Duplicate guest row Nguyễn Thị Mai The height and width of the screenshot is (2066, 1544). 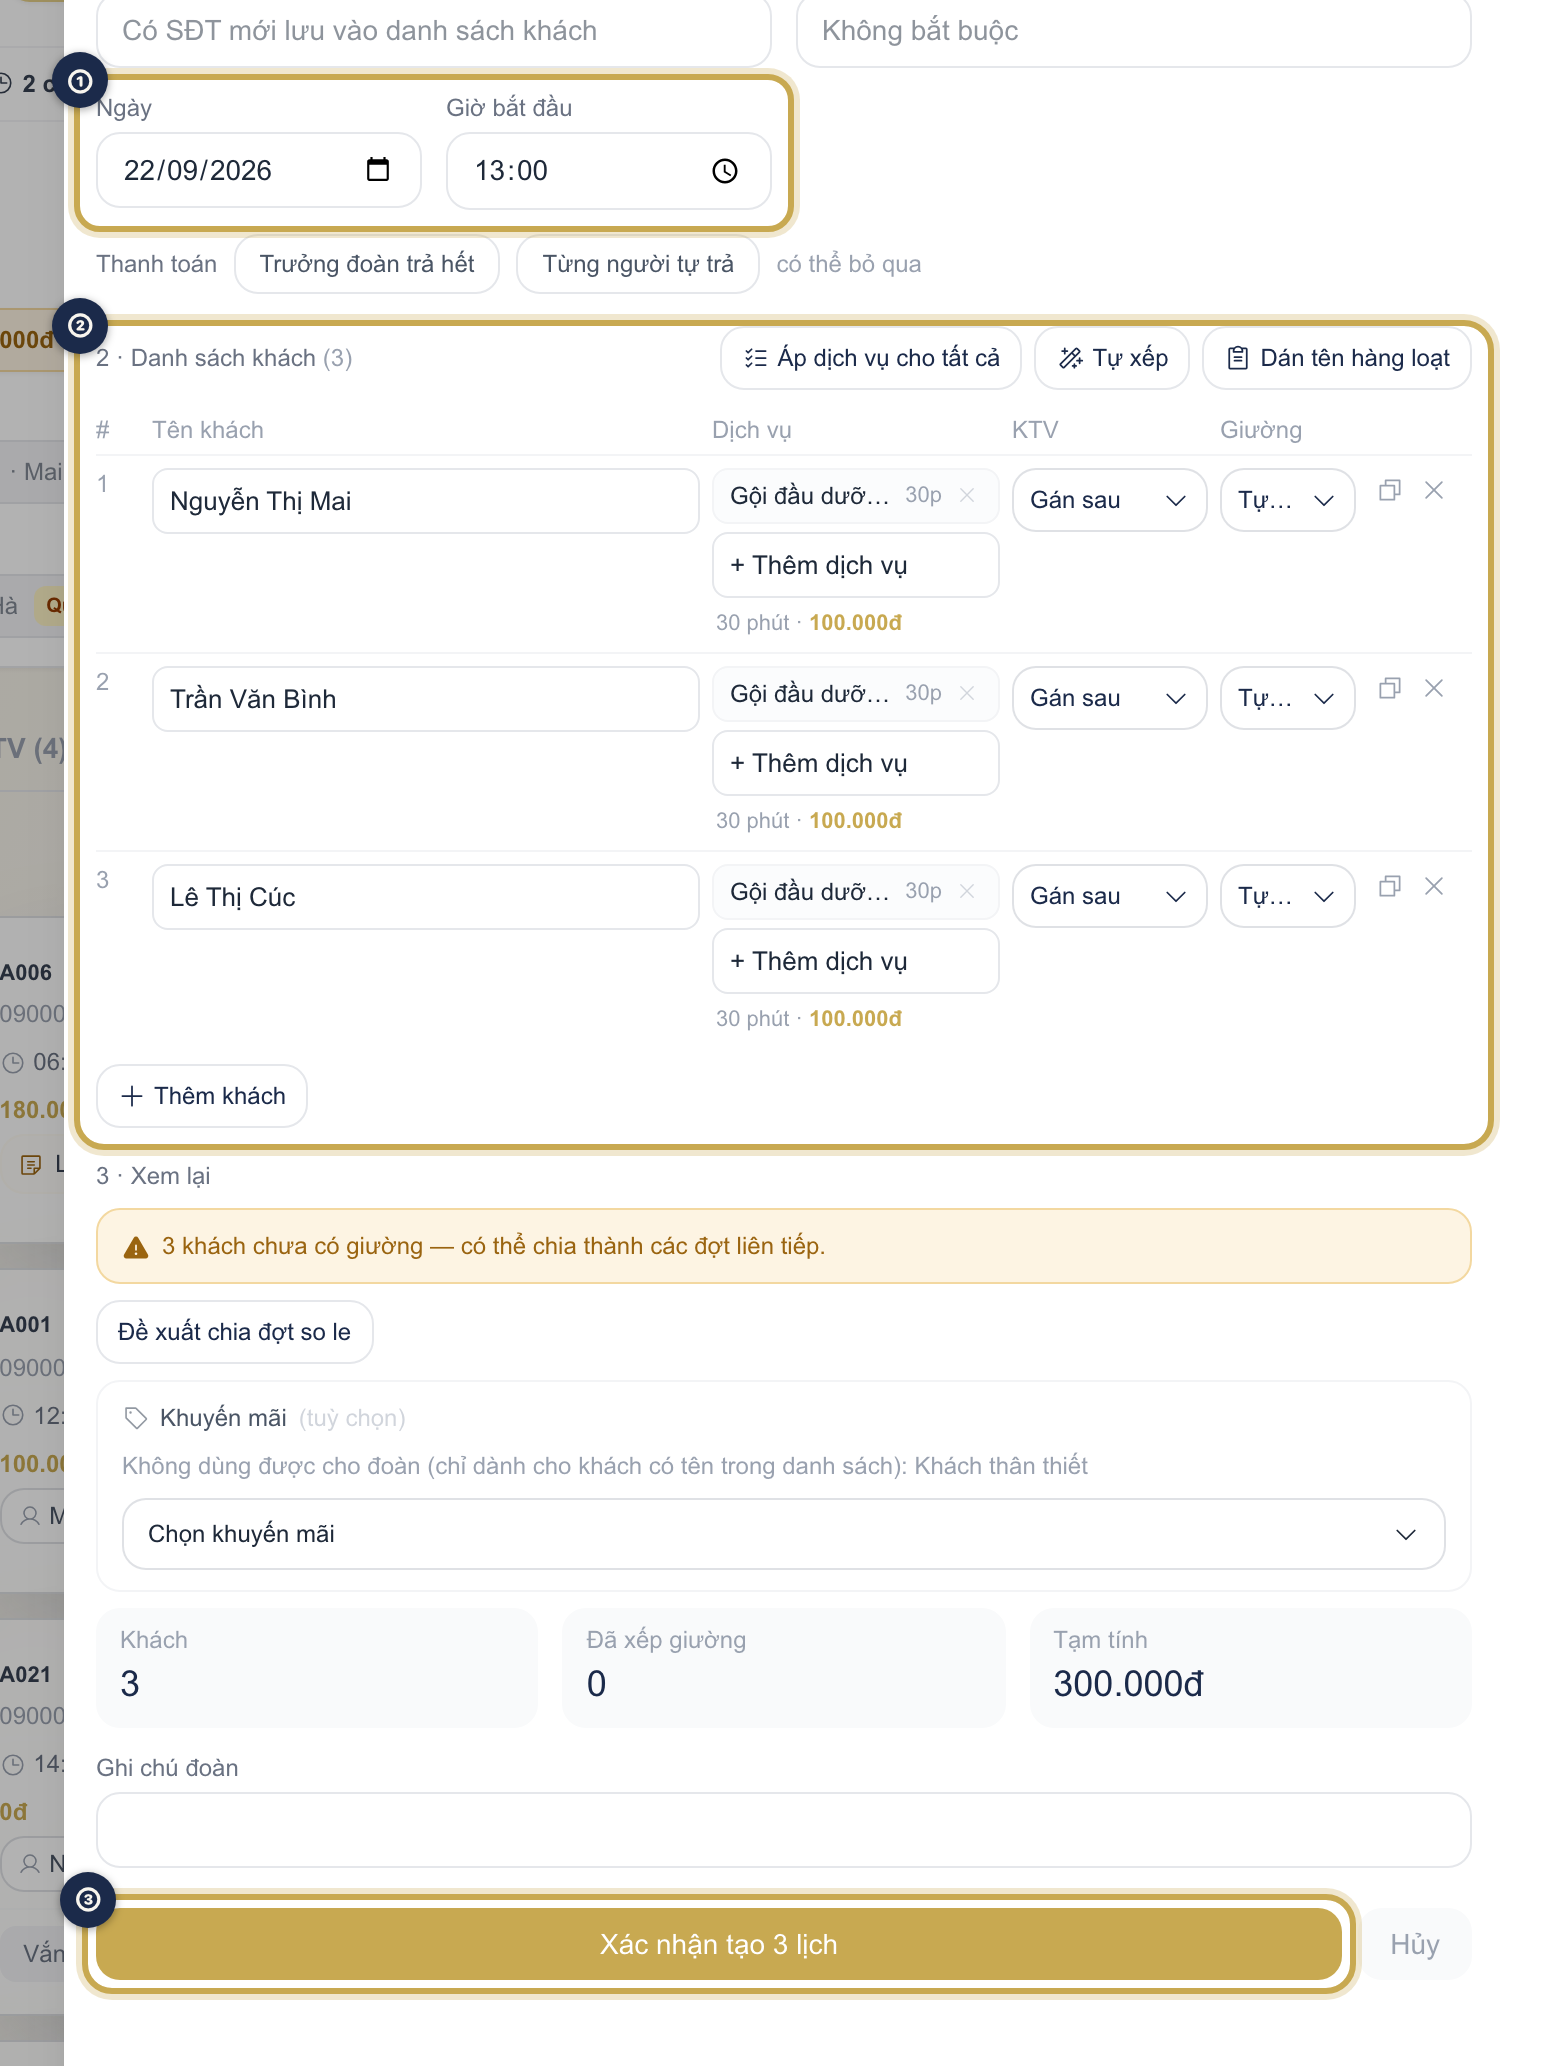[x=1390, y=490]
